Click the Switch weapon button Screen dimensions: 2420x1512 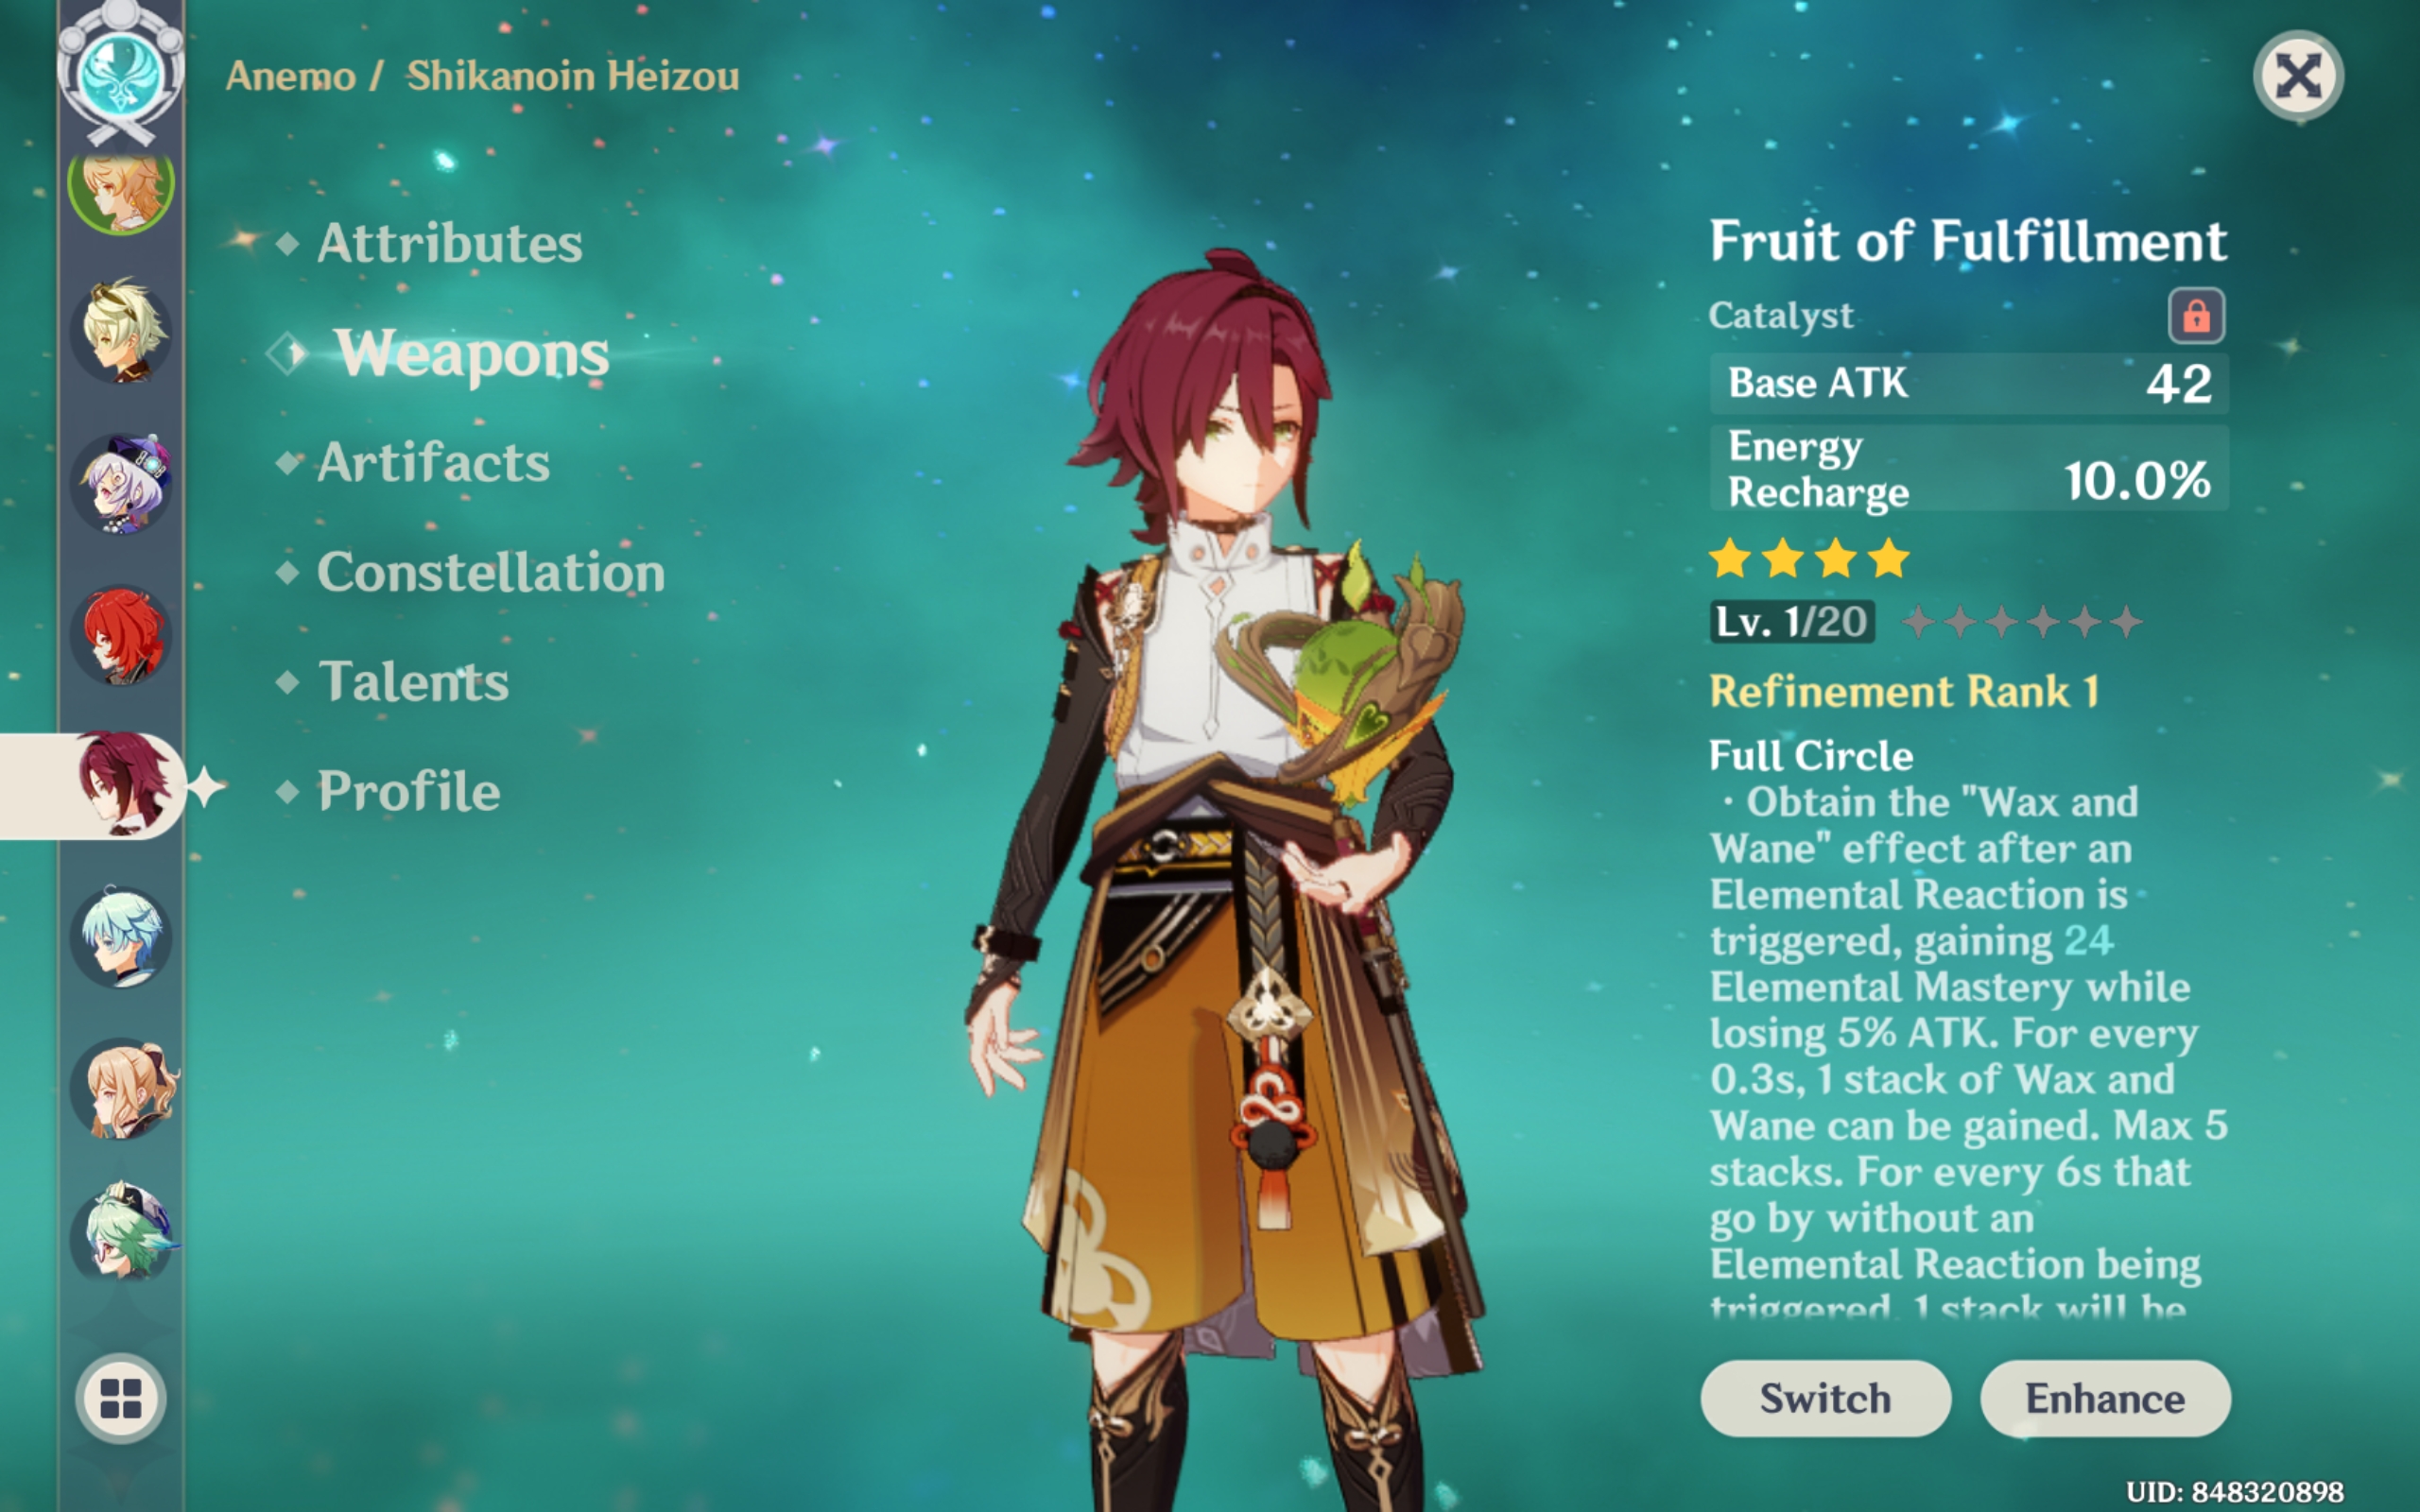tap(1825, 1398)
